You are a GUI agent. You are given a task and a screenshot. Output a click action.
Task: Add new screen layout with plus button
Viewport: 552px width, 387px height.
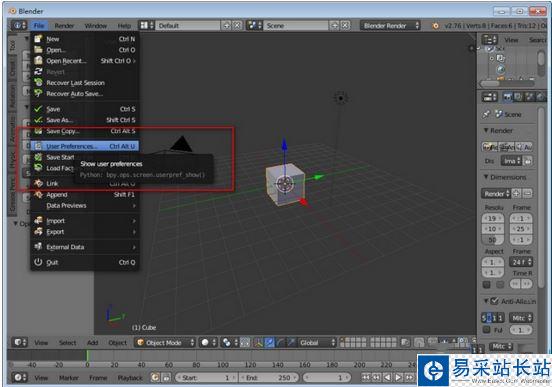click(x=226, y=26)
